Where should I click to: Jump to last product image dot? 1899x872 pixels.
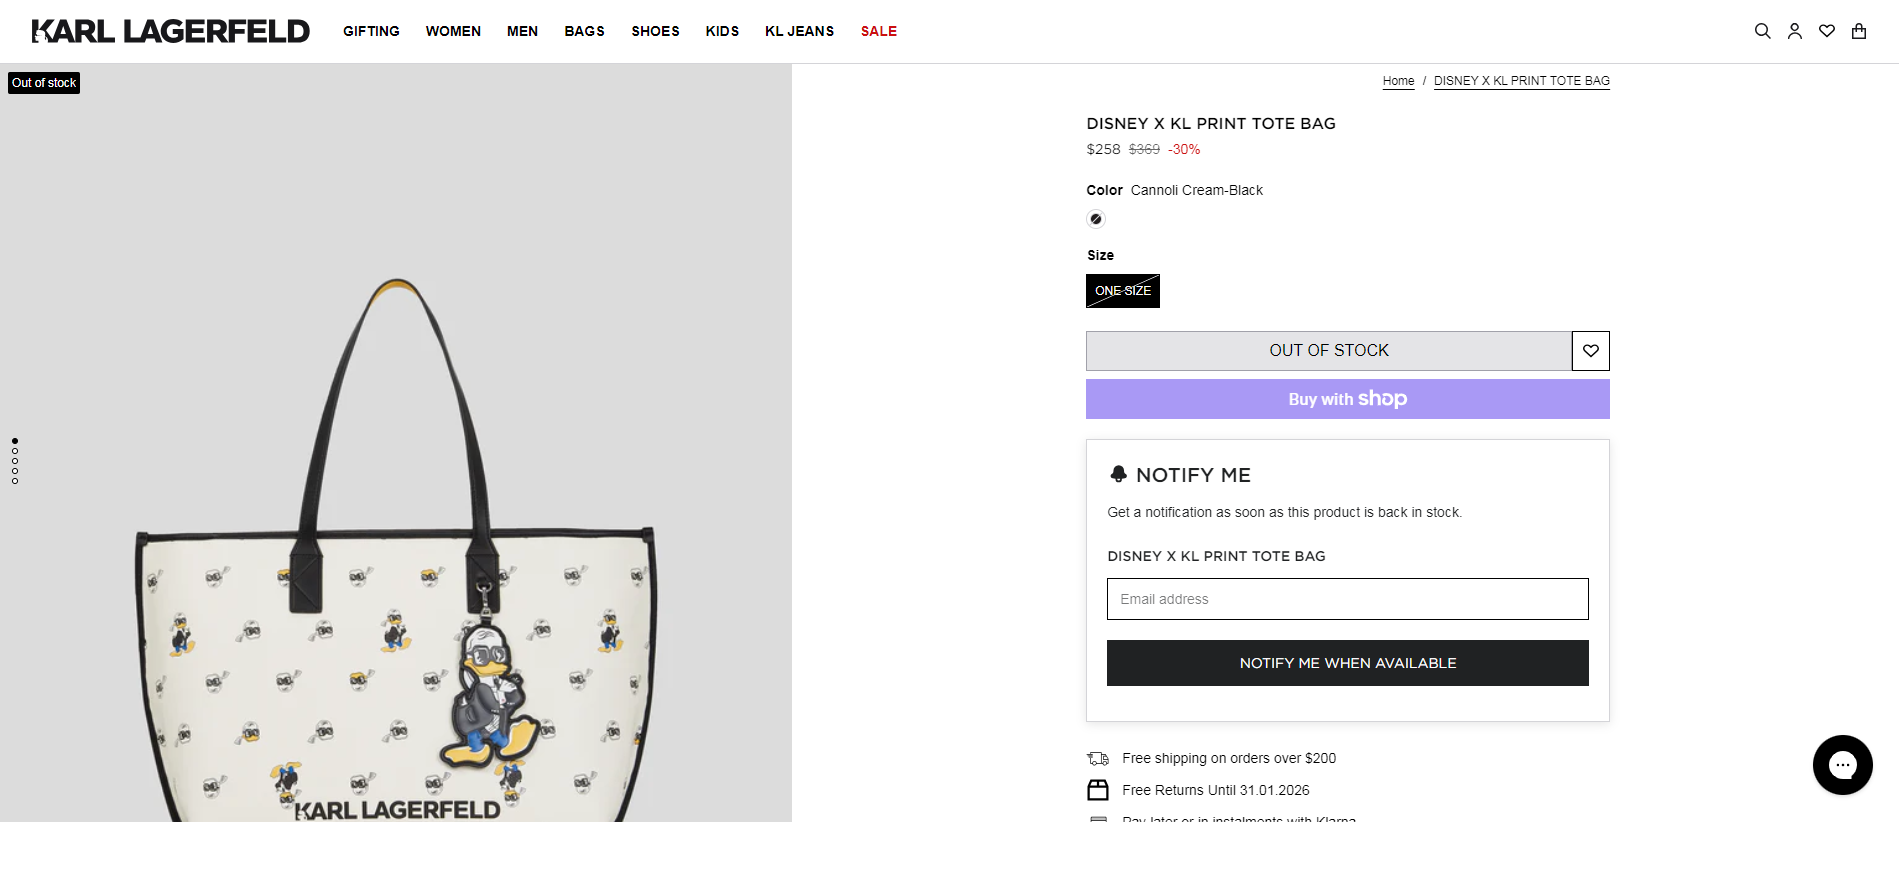point(15,481)
